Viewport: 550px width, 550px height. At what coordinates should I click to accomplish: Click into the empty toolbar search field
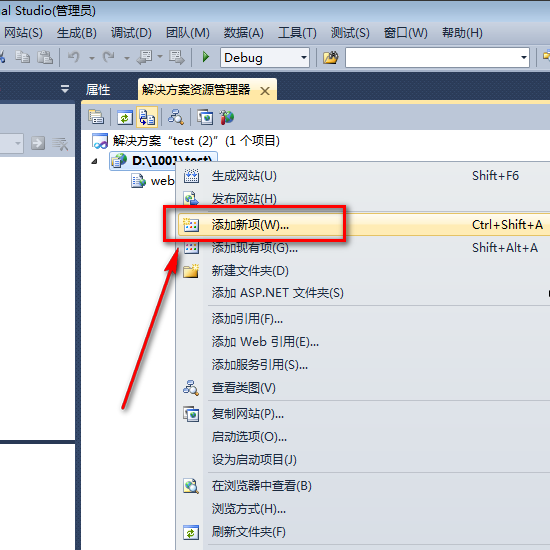pos(432,58)
